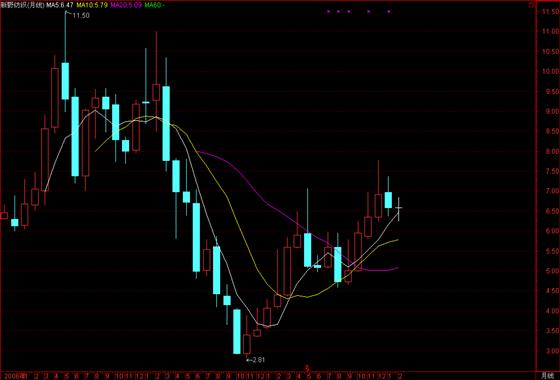Click the white crosshair doji on the latest candle
560x380 pixels.
(x=399, y=208)
